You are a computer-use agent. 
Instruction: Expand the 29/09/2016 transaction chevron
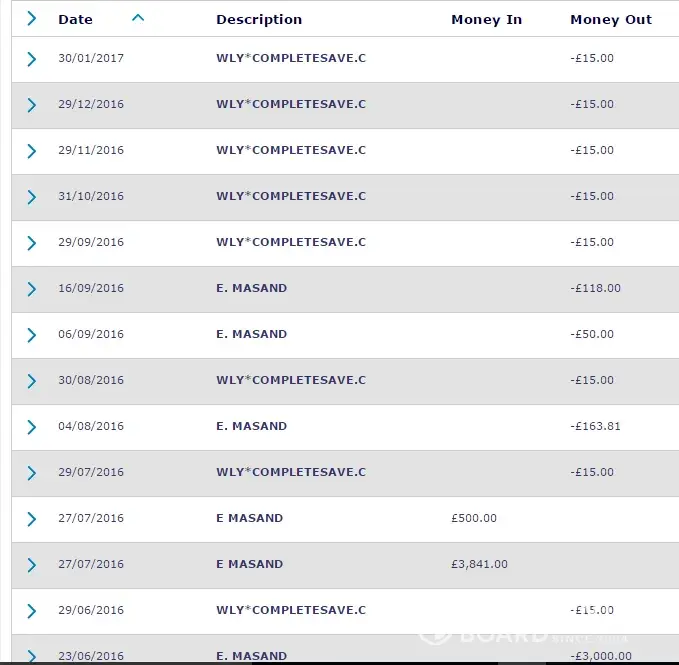click(x=32, y=243)
